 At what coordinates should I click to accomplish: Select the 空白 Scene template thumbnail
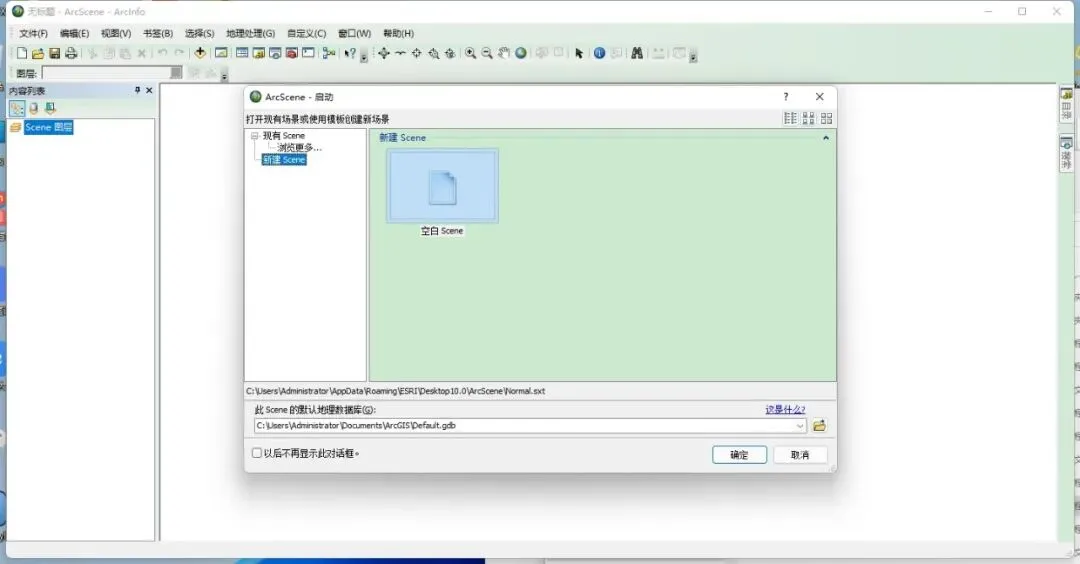click(442, 187)
